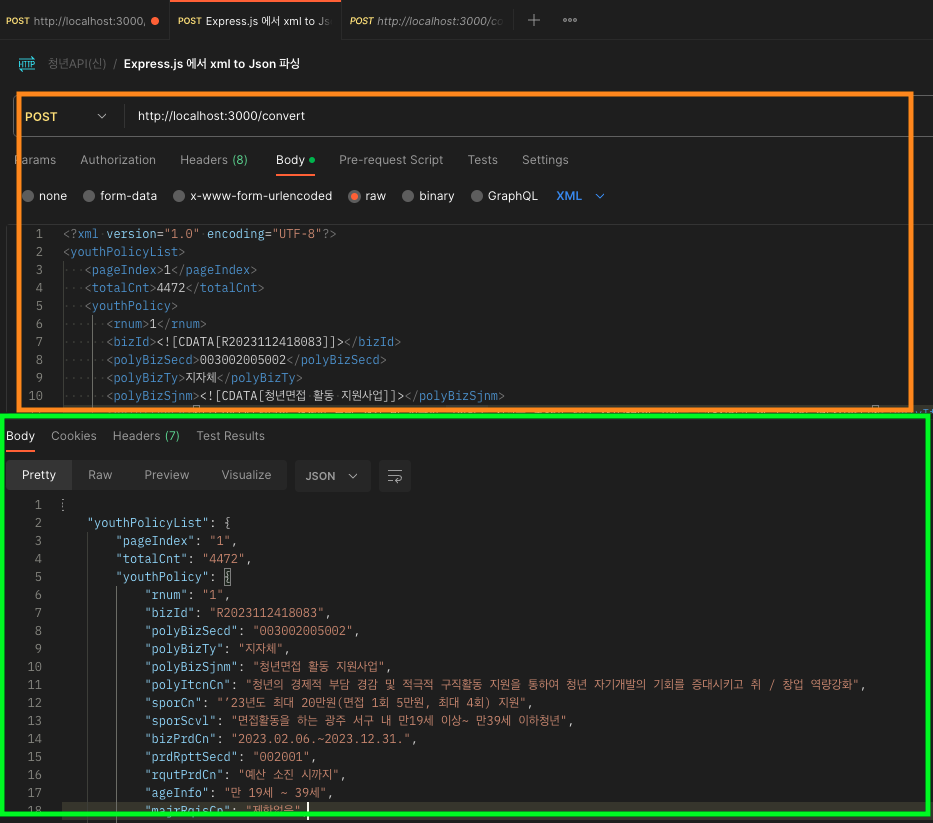
Task: Click request body line with youthPolicyList tag
Action: (x=124, y=252)
